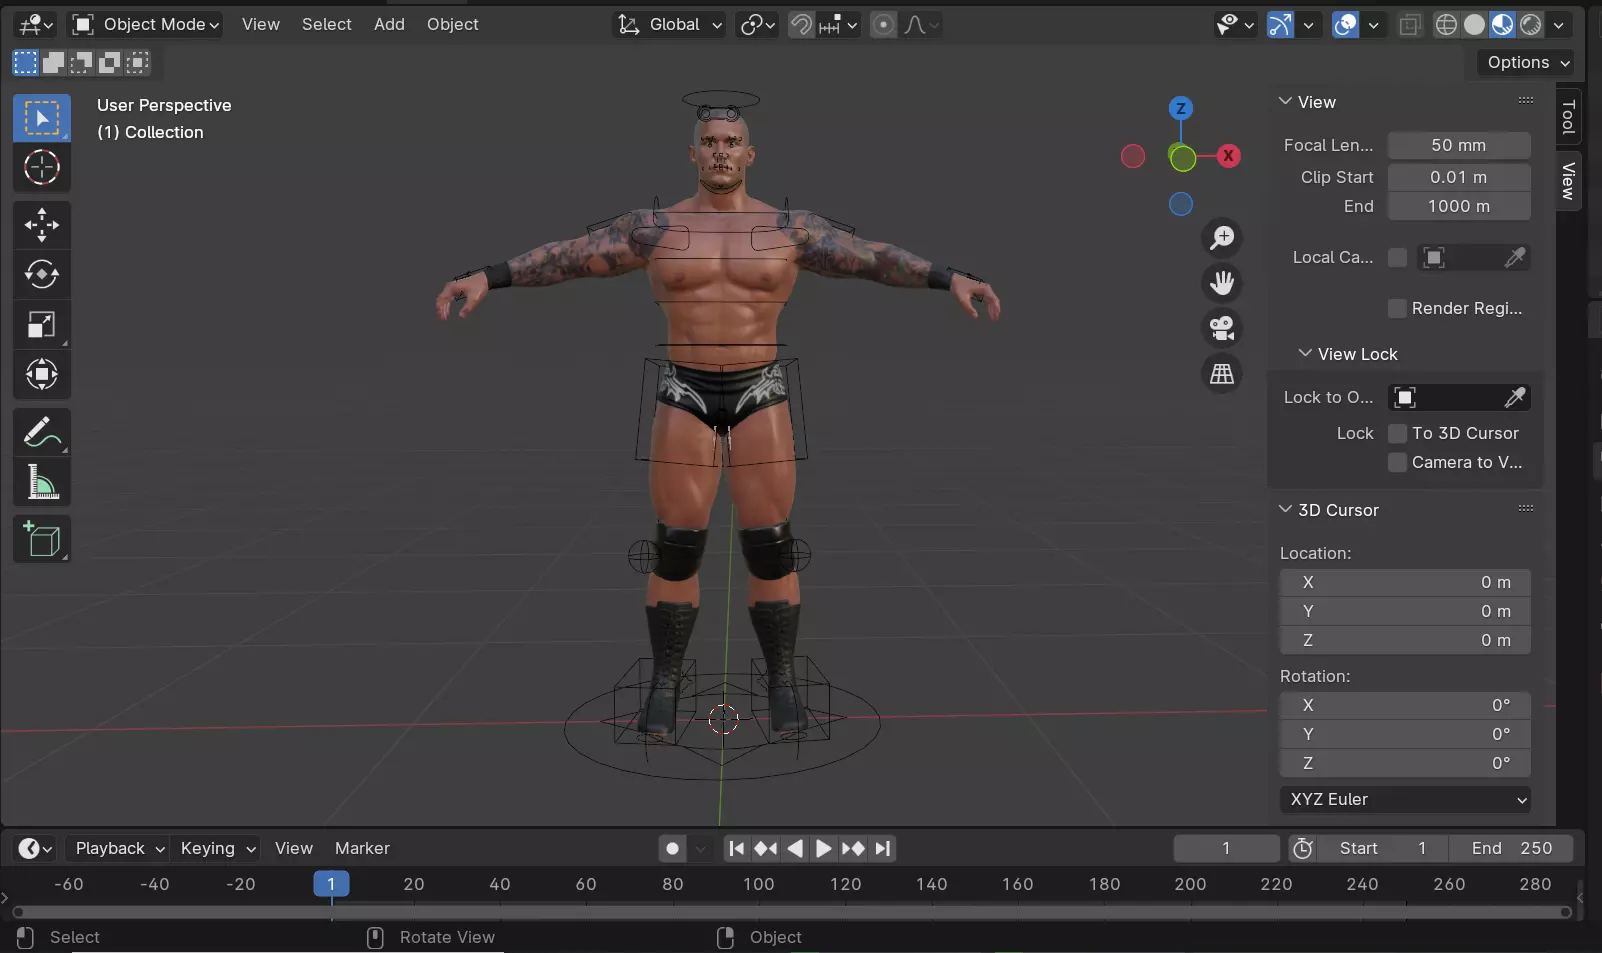This screenshot has height=953, width=1602.
Task: Open the pivot point dropdown
Action: pos(757,24)
